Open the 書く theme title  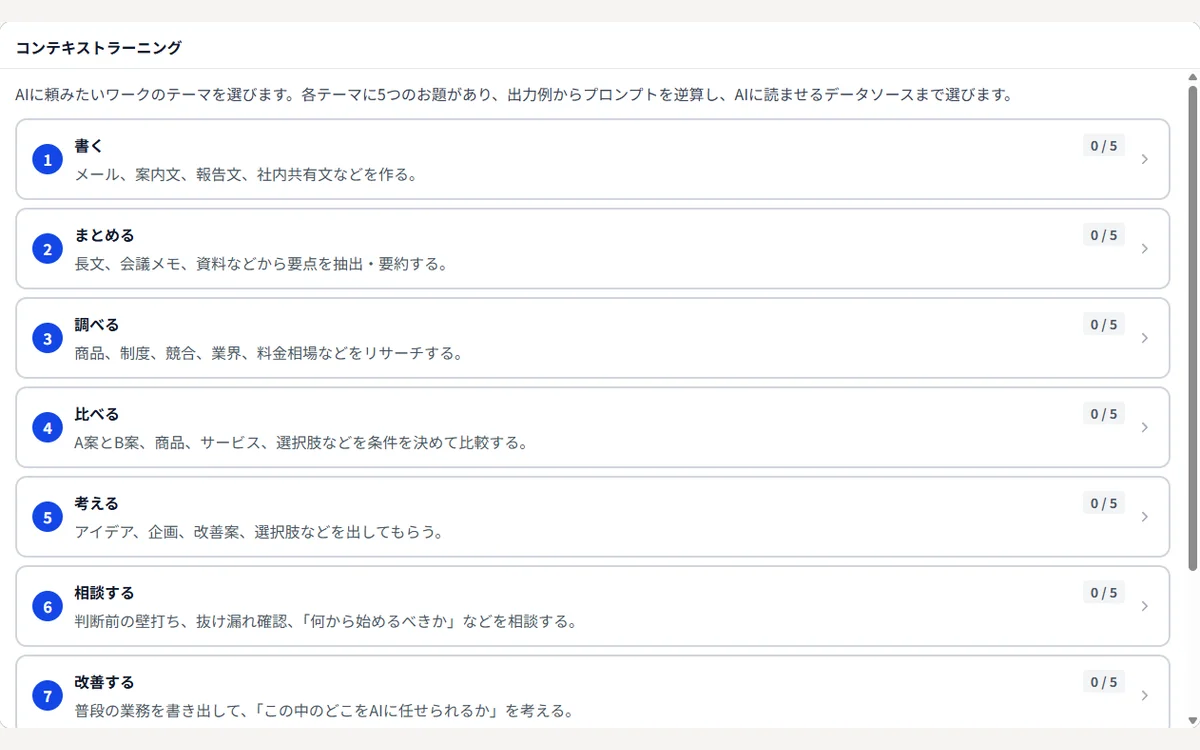pyautogui.click(x=89, y=146)
